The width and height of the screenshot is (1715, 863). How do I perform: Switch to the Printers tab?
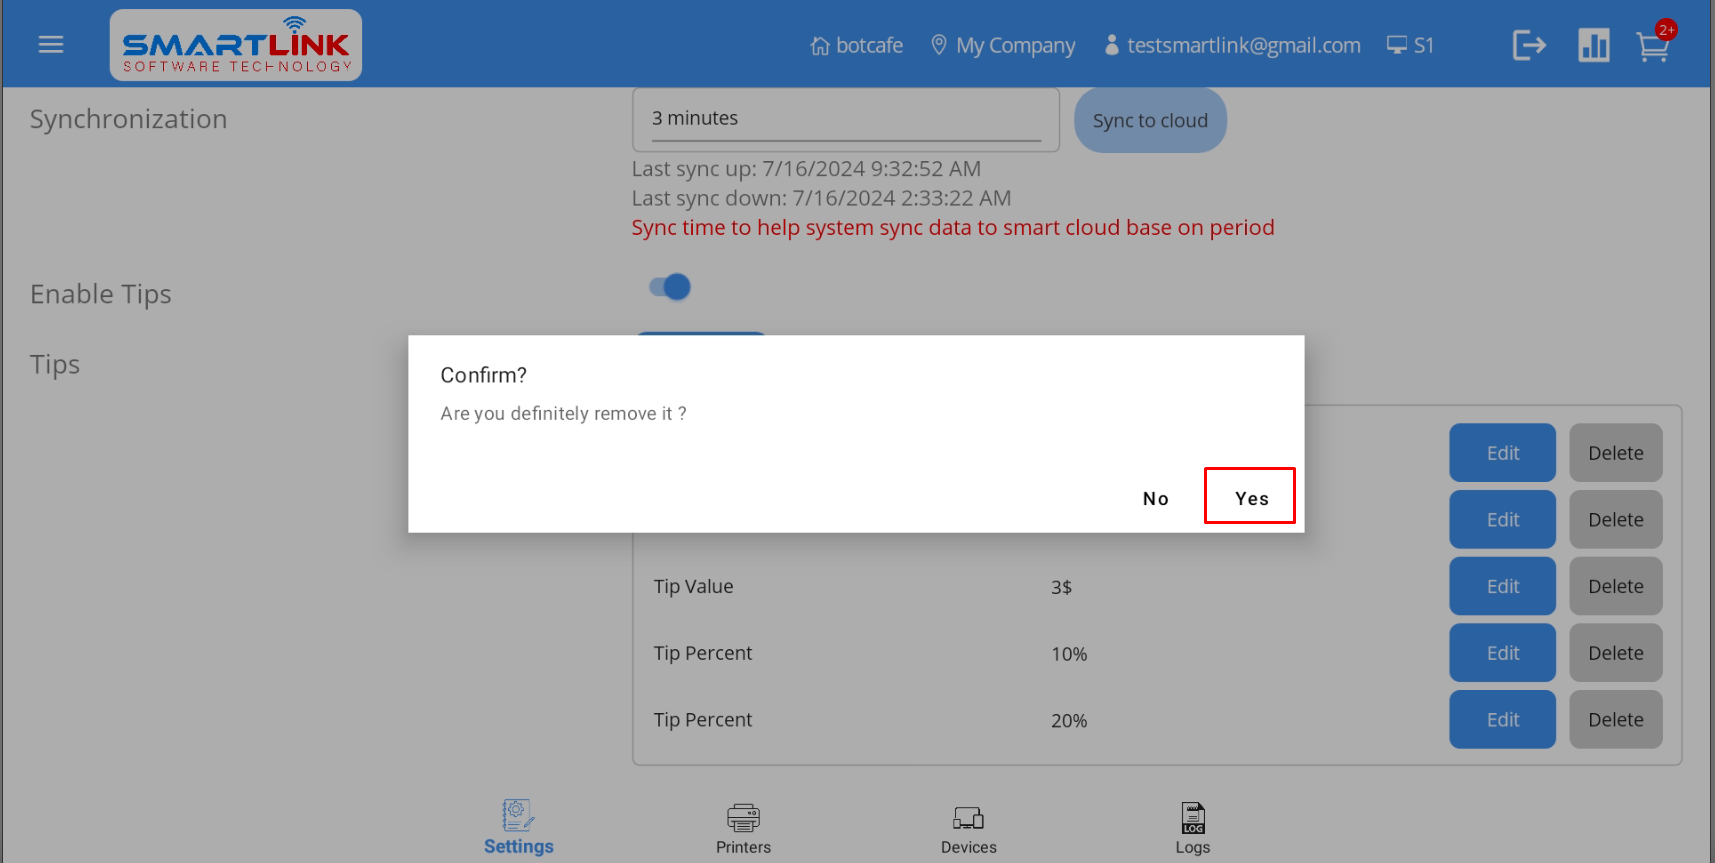[x=743, y=827]
